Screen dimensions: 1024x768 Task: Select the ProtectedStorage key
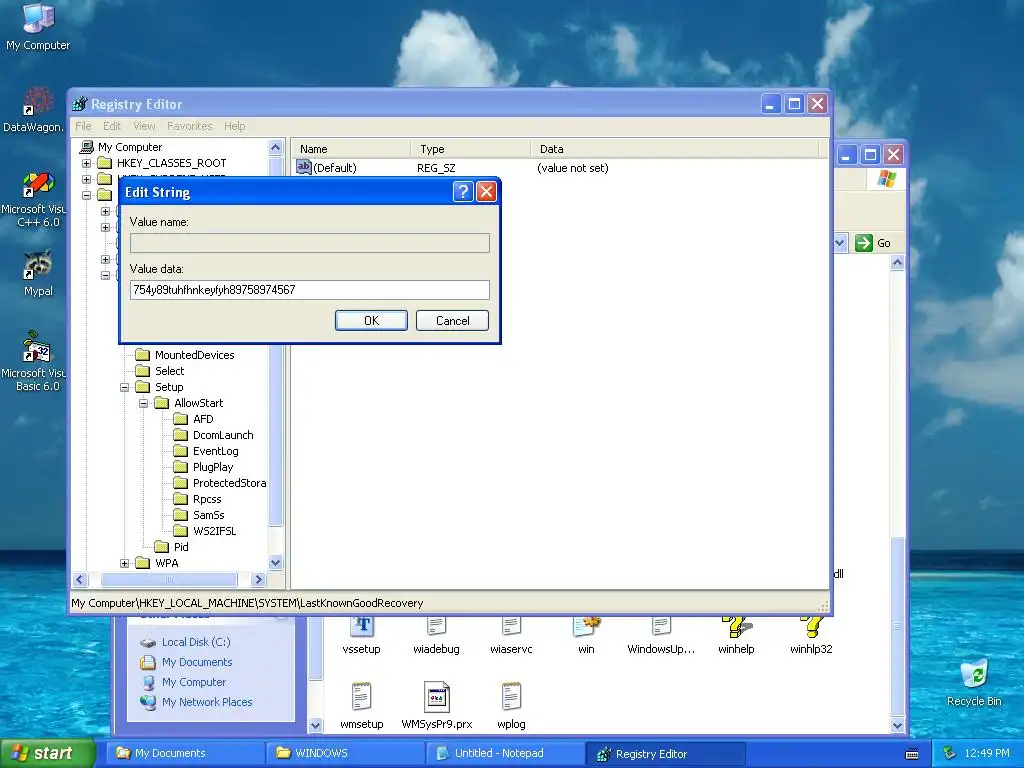click(229, 483)
